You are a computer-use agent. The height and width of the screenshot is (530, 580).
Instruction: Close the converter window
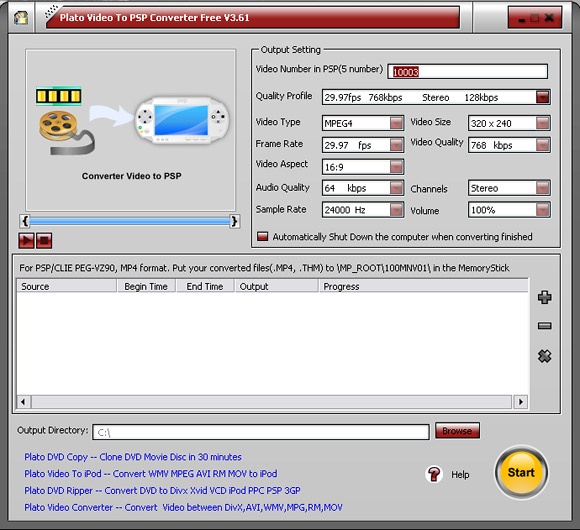point(549,18)
